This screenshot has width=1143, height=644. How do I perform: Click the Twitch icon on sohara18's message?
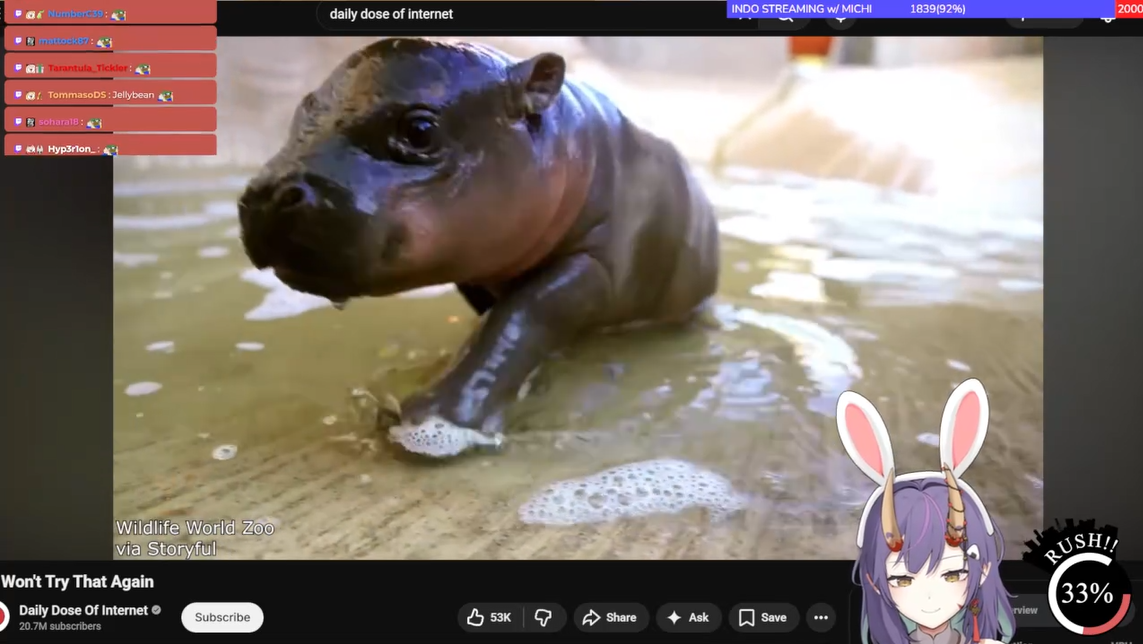(18, 122)
